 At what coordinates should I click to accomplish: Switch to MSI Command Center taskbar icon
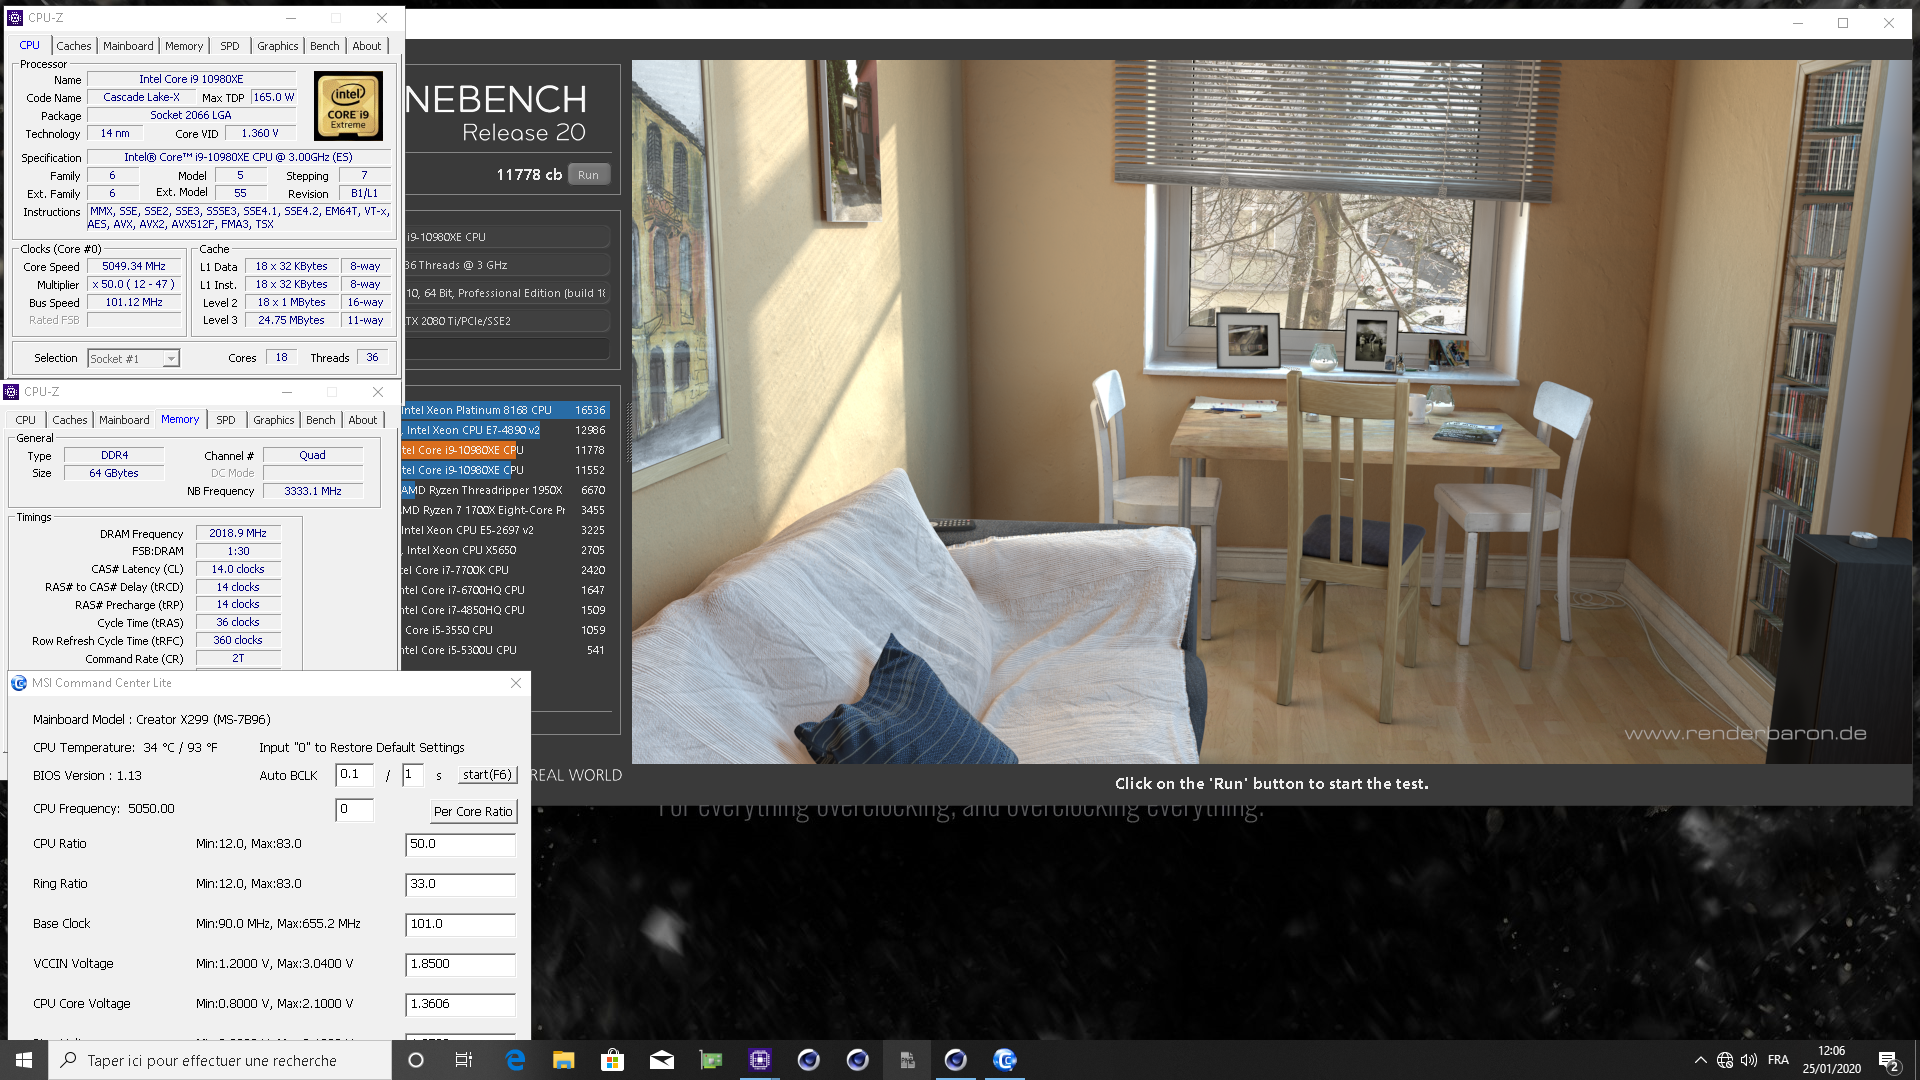click(1005, 1060)
